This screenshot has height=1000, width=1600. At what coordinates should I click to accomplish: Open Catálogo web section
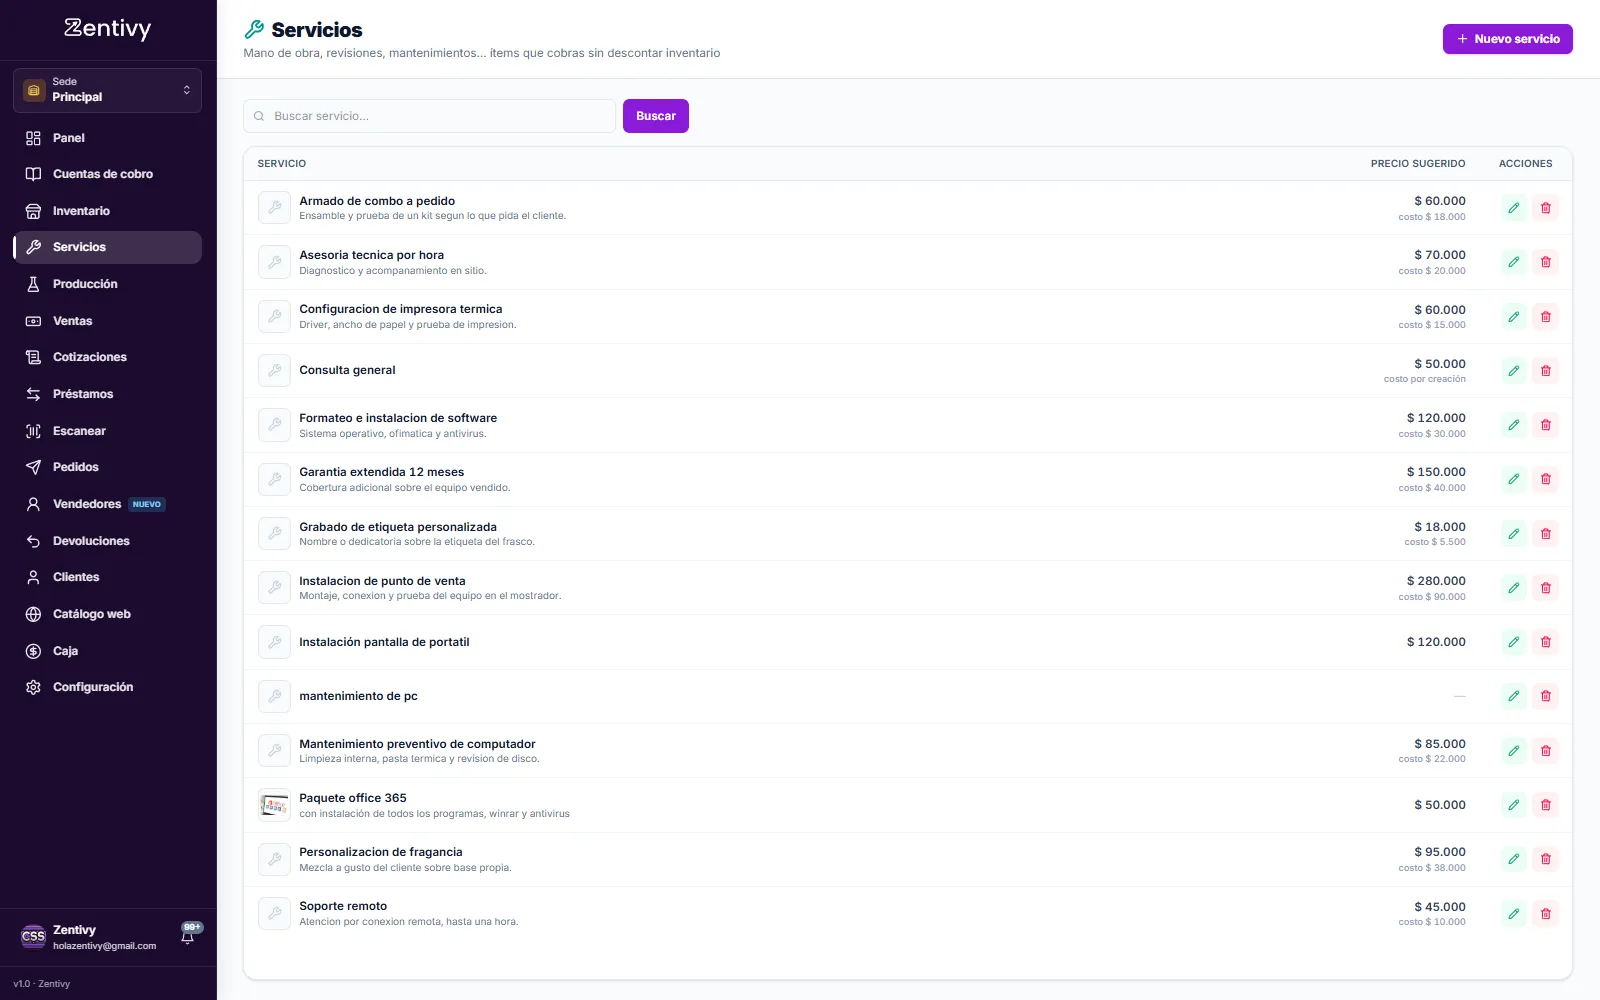[107, 614]
